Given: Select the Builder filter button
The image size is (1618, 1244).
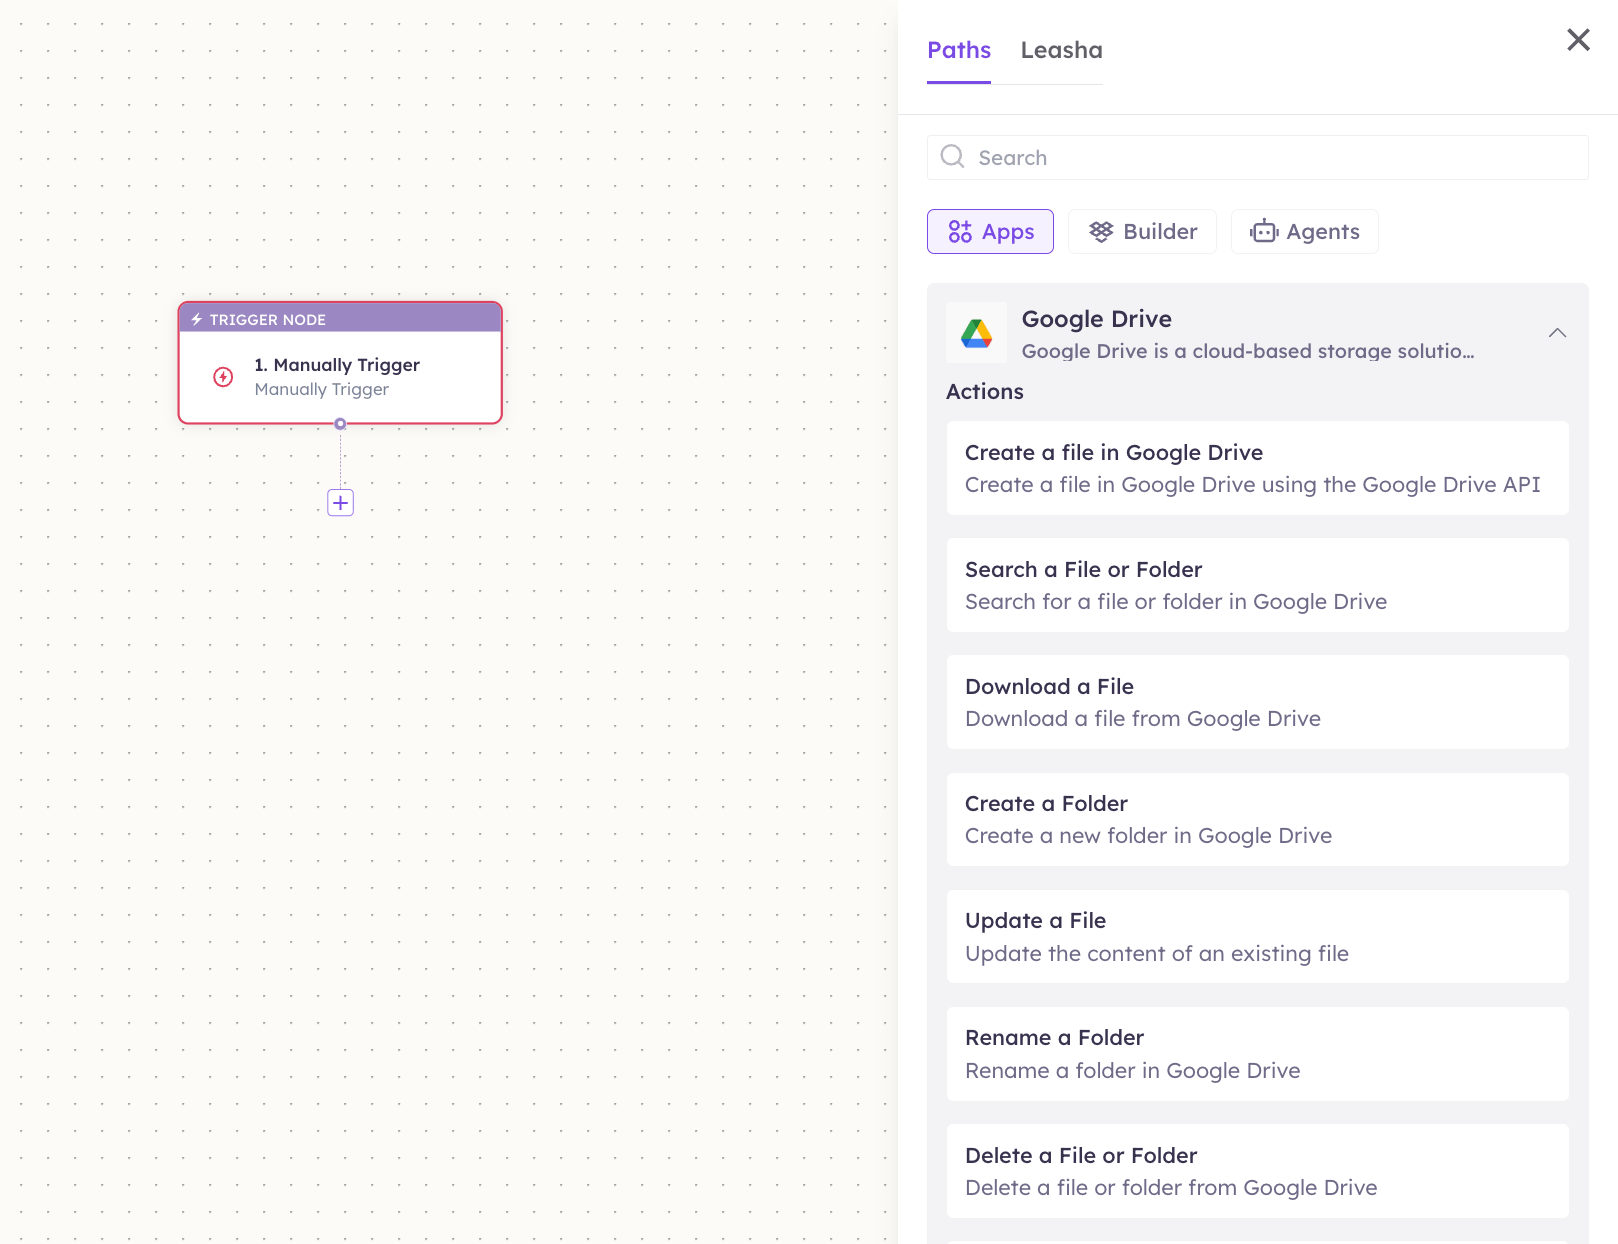Looking at the screenshot, I should [x=1142, y=232].
